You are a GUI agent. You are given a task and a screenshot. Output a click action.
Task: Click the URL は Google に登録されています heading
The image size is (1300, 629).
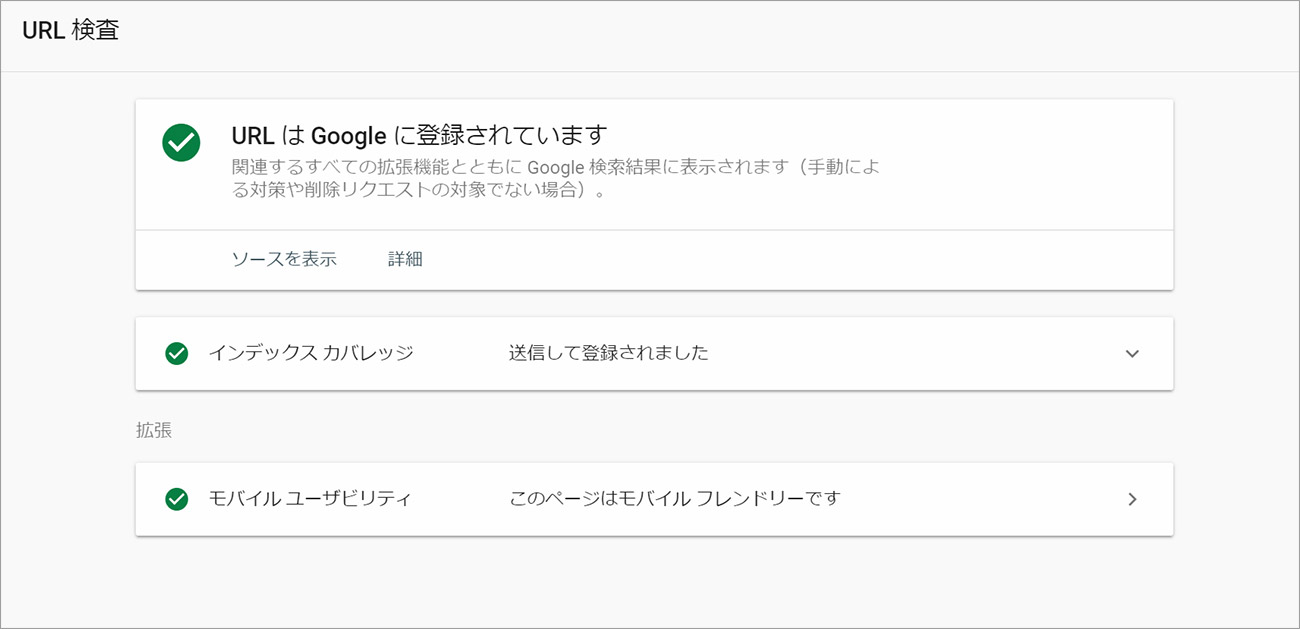click(420, 135)
